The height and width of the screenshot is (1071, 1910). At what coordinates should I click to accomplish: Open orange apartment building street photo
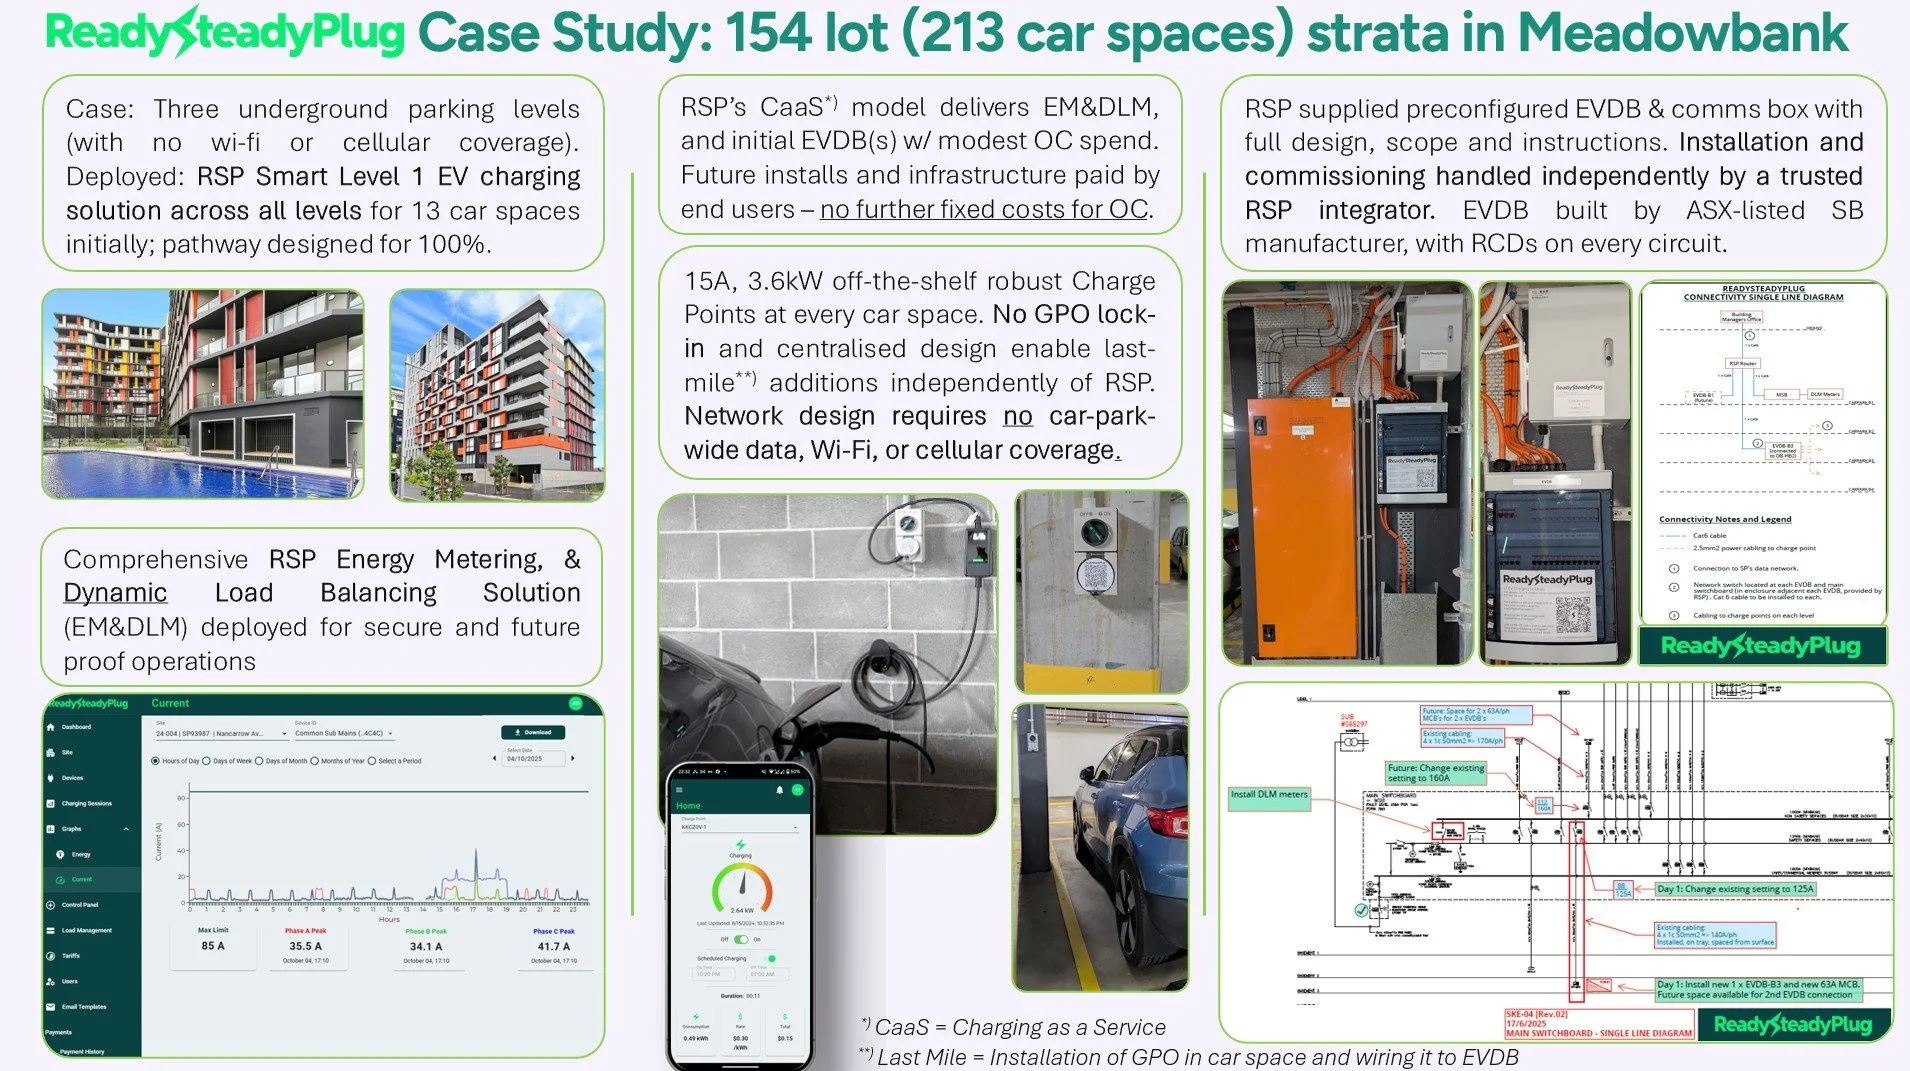[497, 395]
